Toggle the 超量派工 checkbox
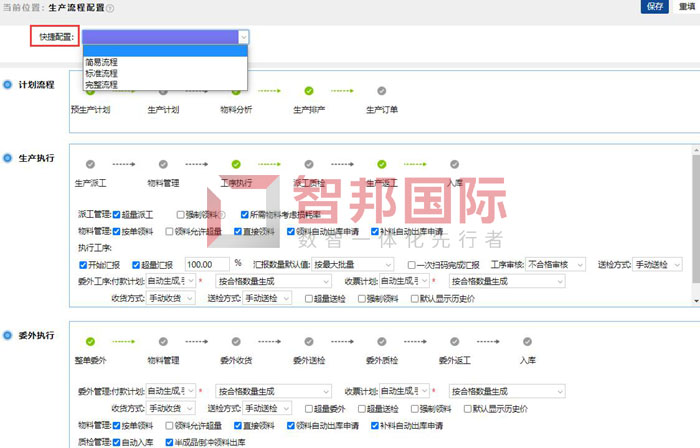Screen dimensions: 700x448 117,214
